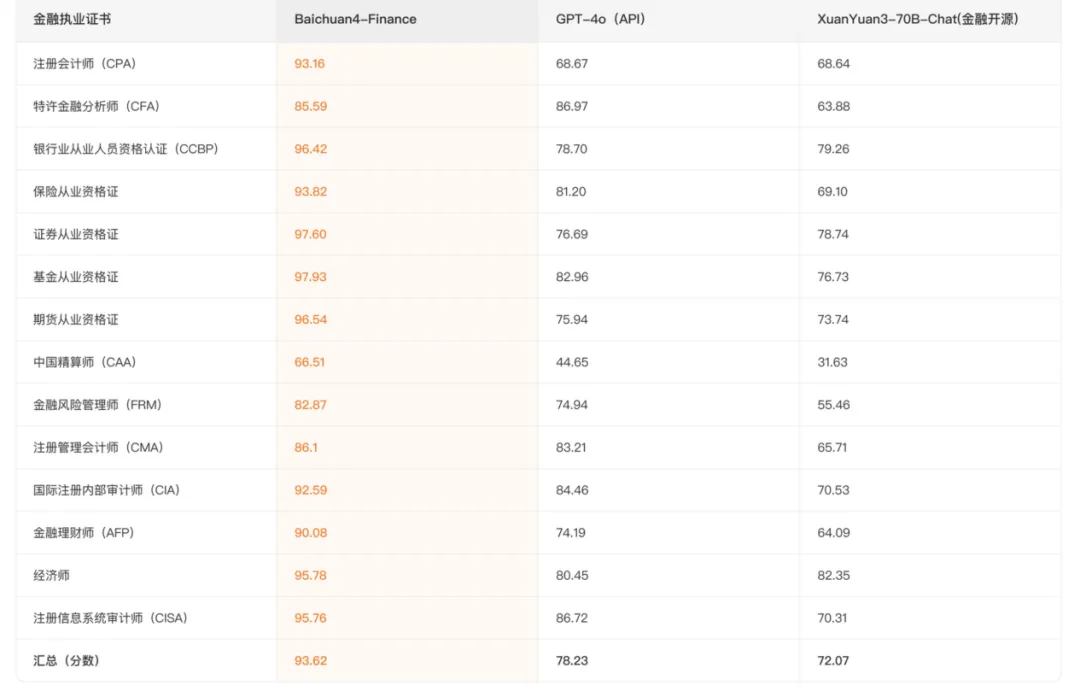Select the 特许金融分析师 (CFA) row label
Image resolution: width=1080 pixels, height=691 pixels.
click(x=96, y=106)
